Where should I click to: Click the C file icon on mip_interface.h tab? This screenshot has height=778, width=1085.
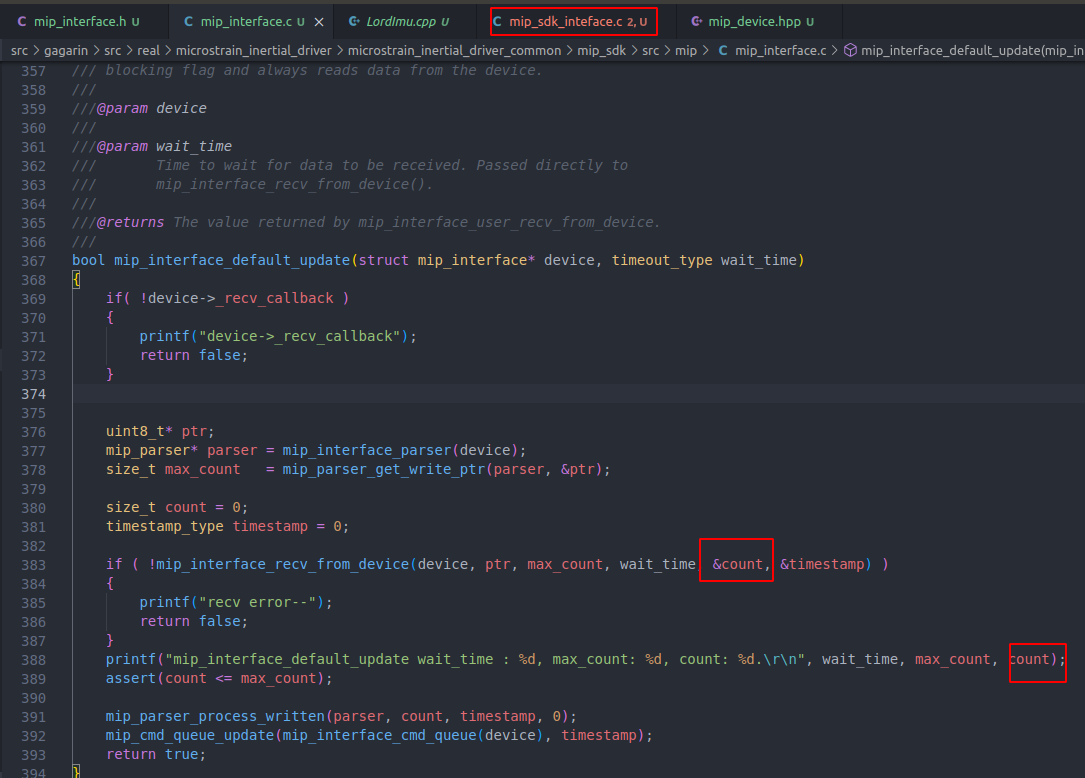click(x=24, y=20)
